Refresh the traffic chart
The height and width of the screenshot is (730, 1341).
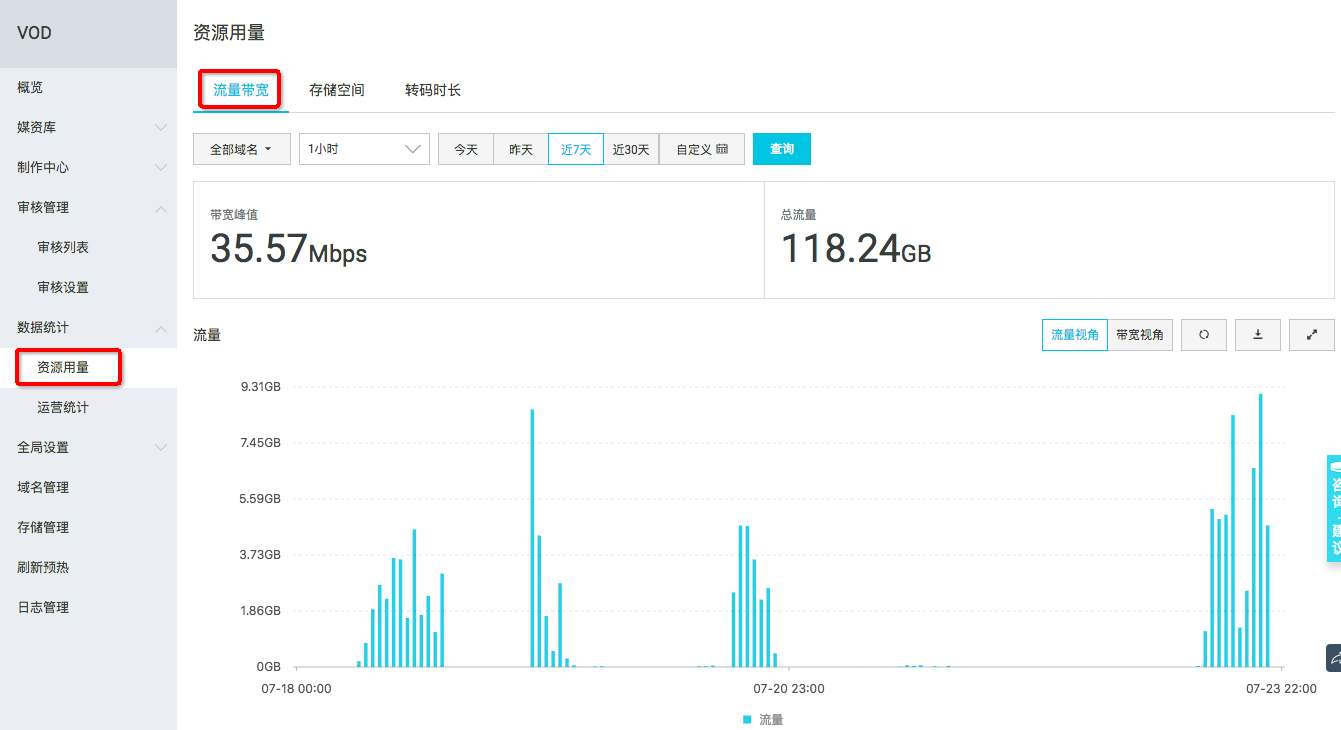tap(1204, 335)
